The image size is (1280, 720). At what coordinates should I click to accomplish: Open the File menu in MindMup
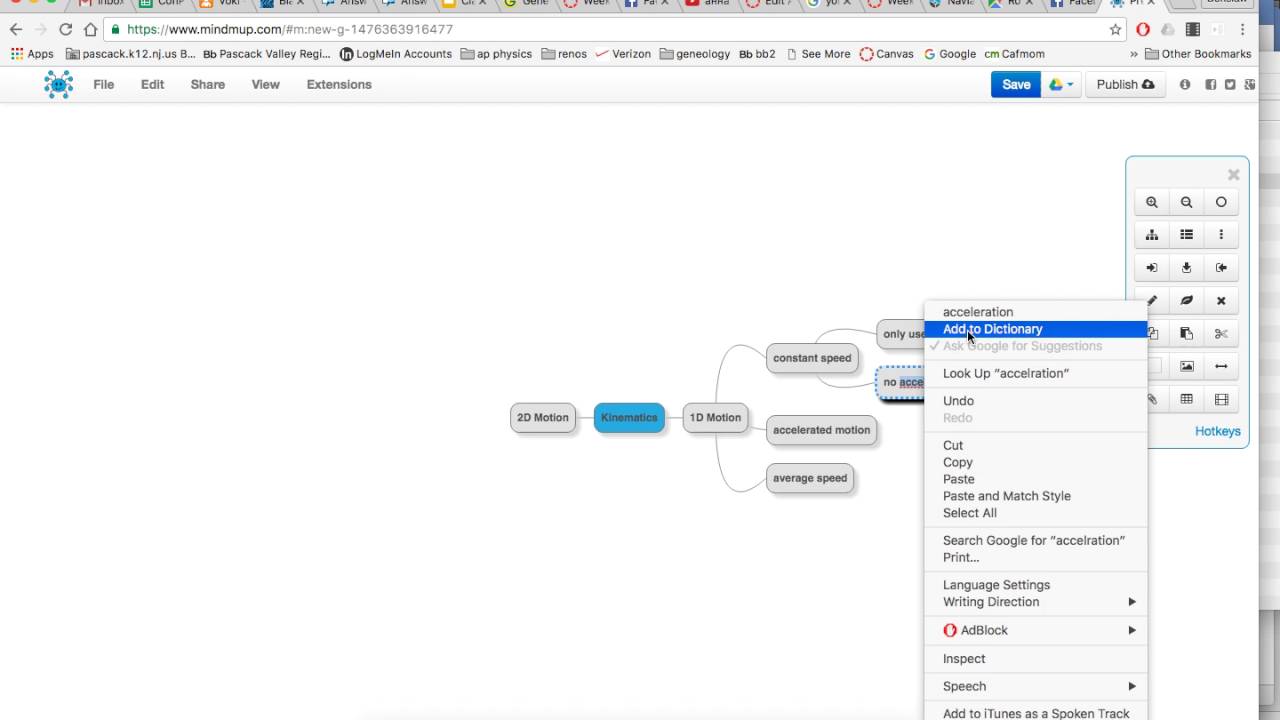point(103,85)
